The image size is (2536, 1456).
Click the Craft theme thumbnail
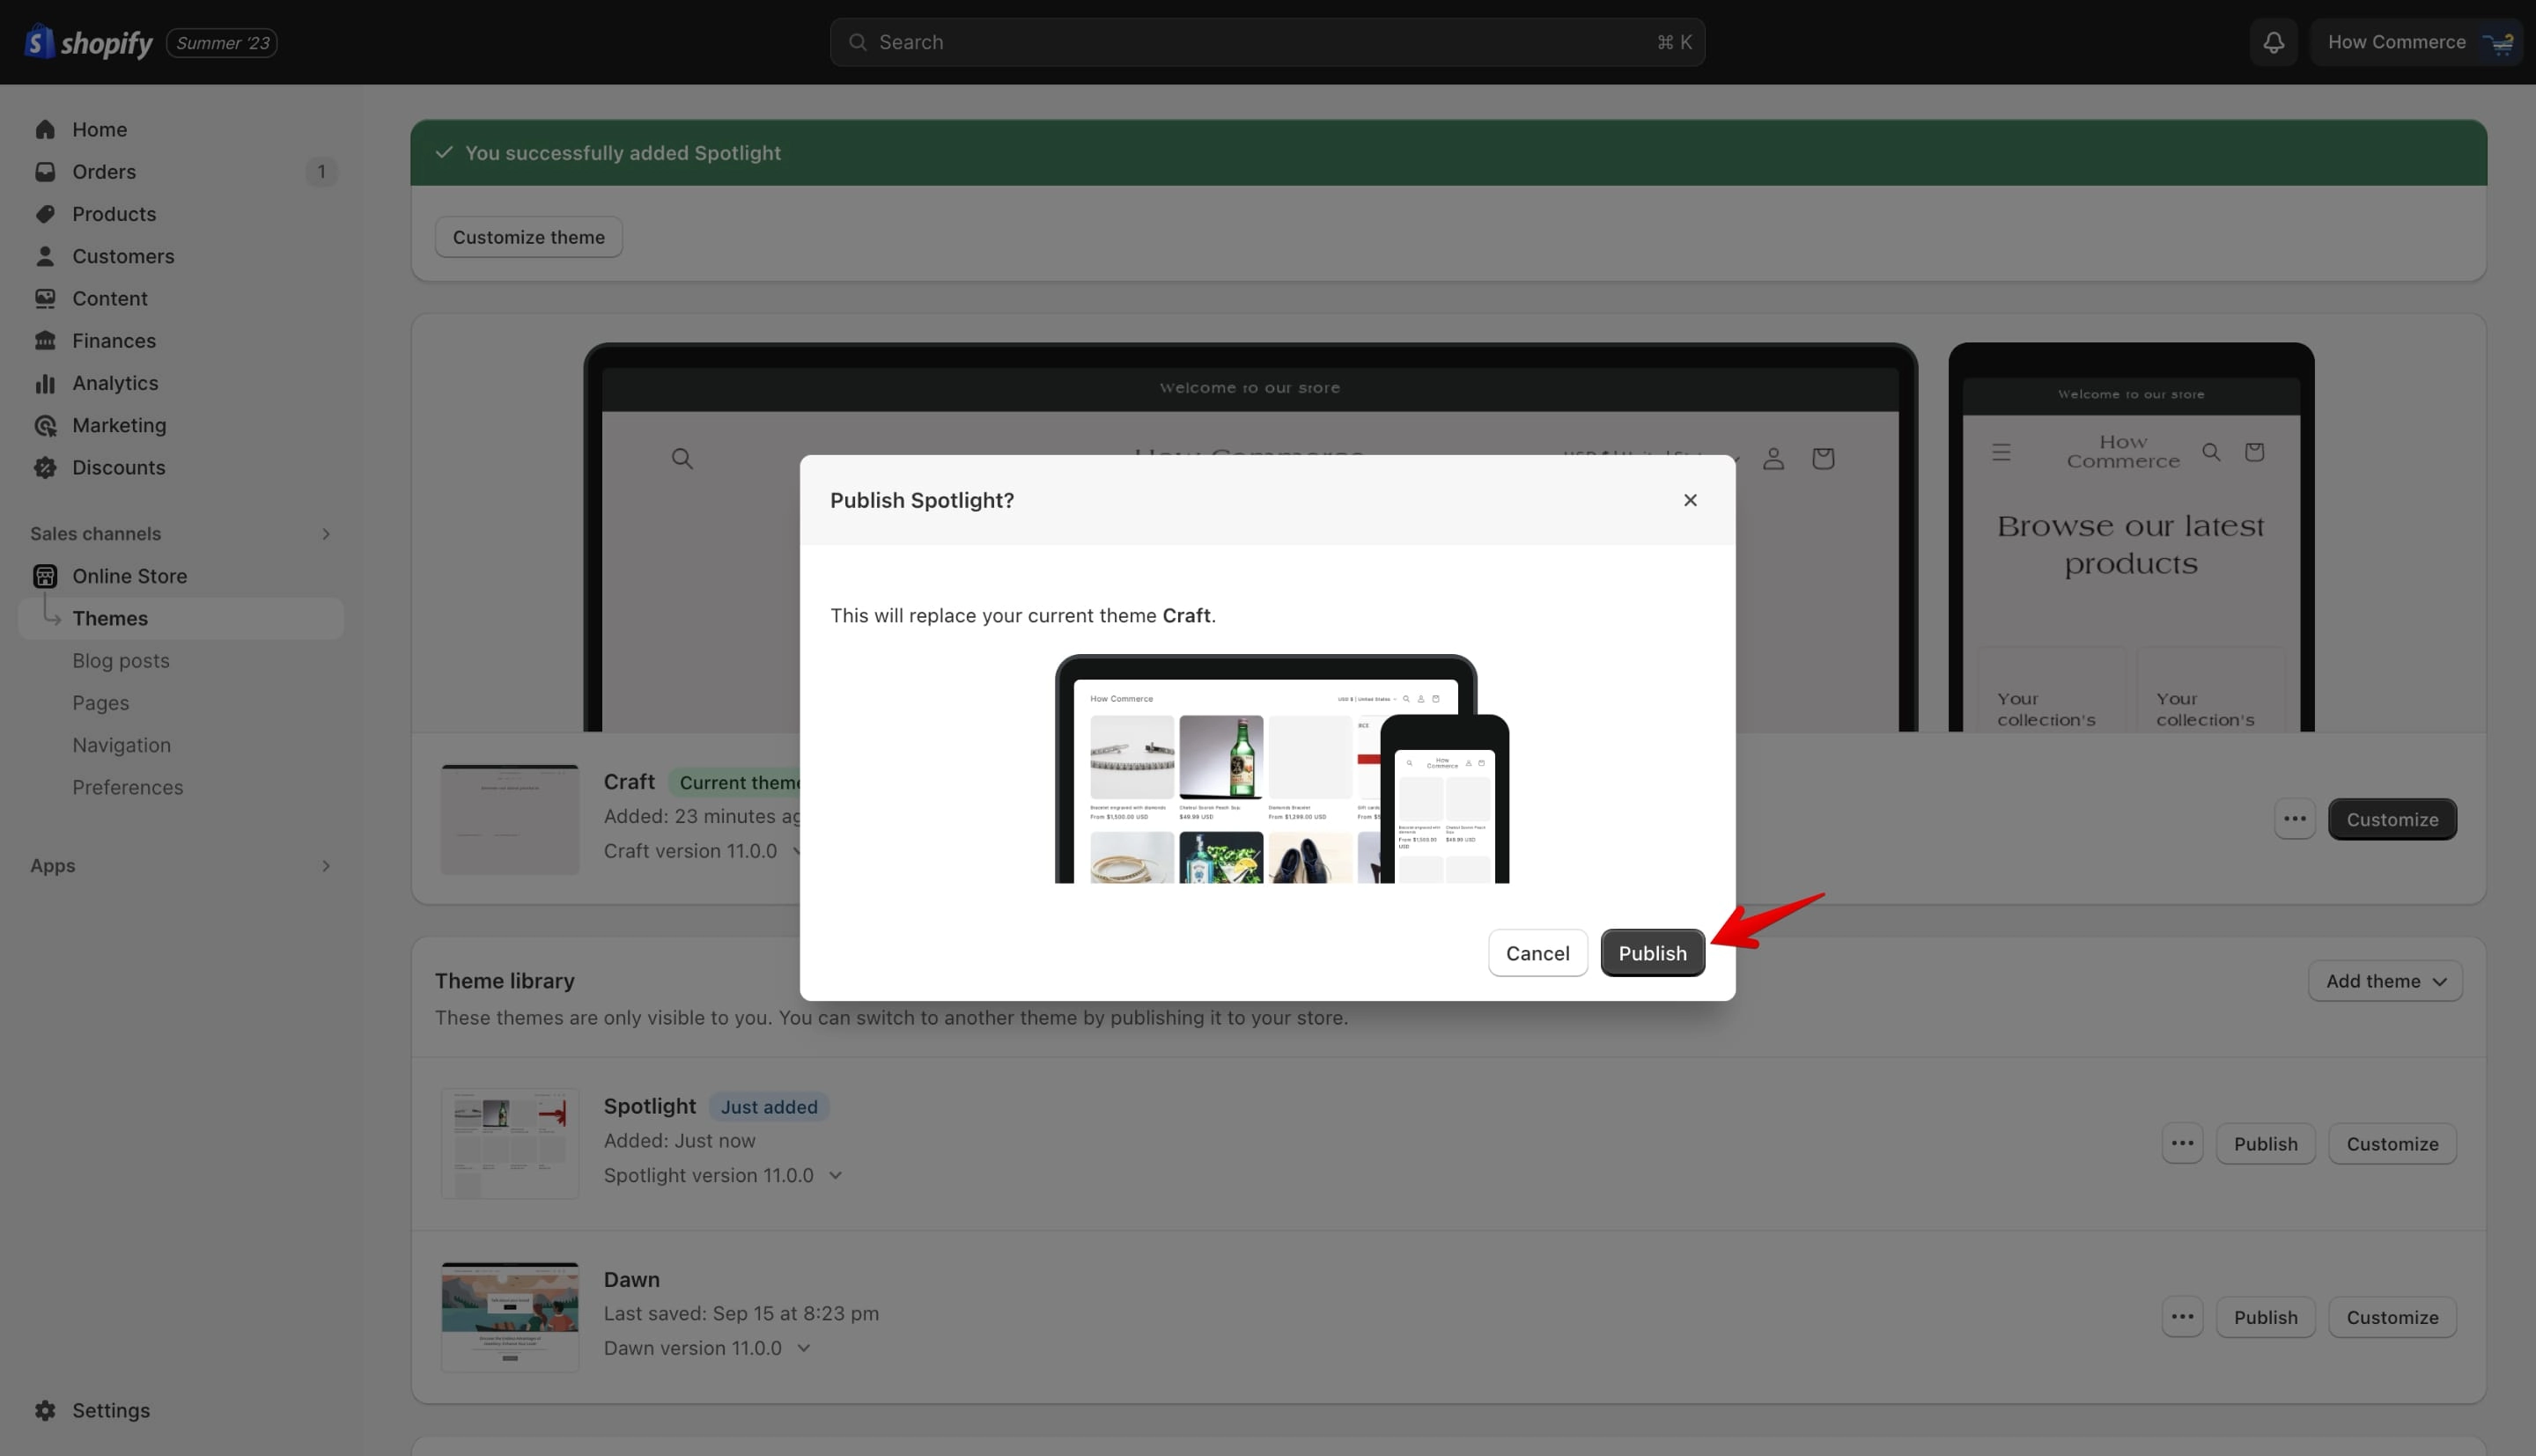pos(510,819)
